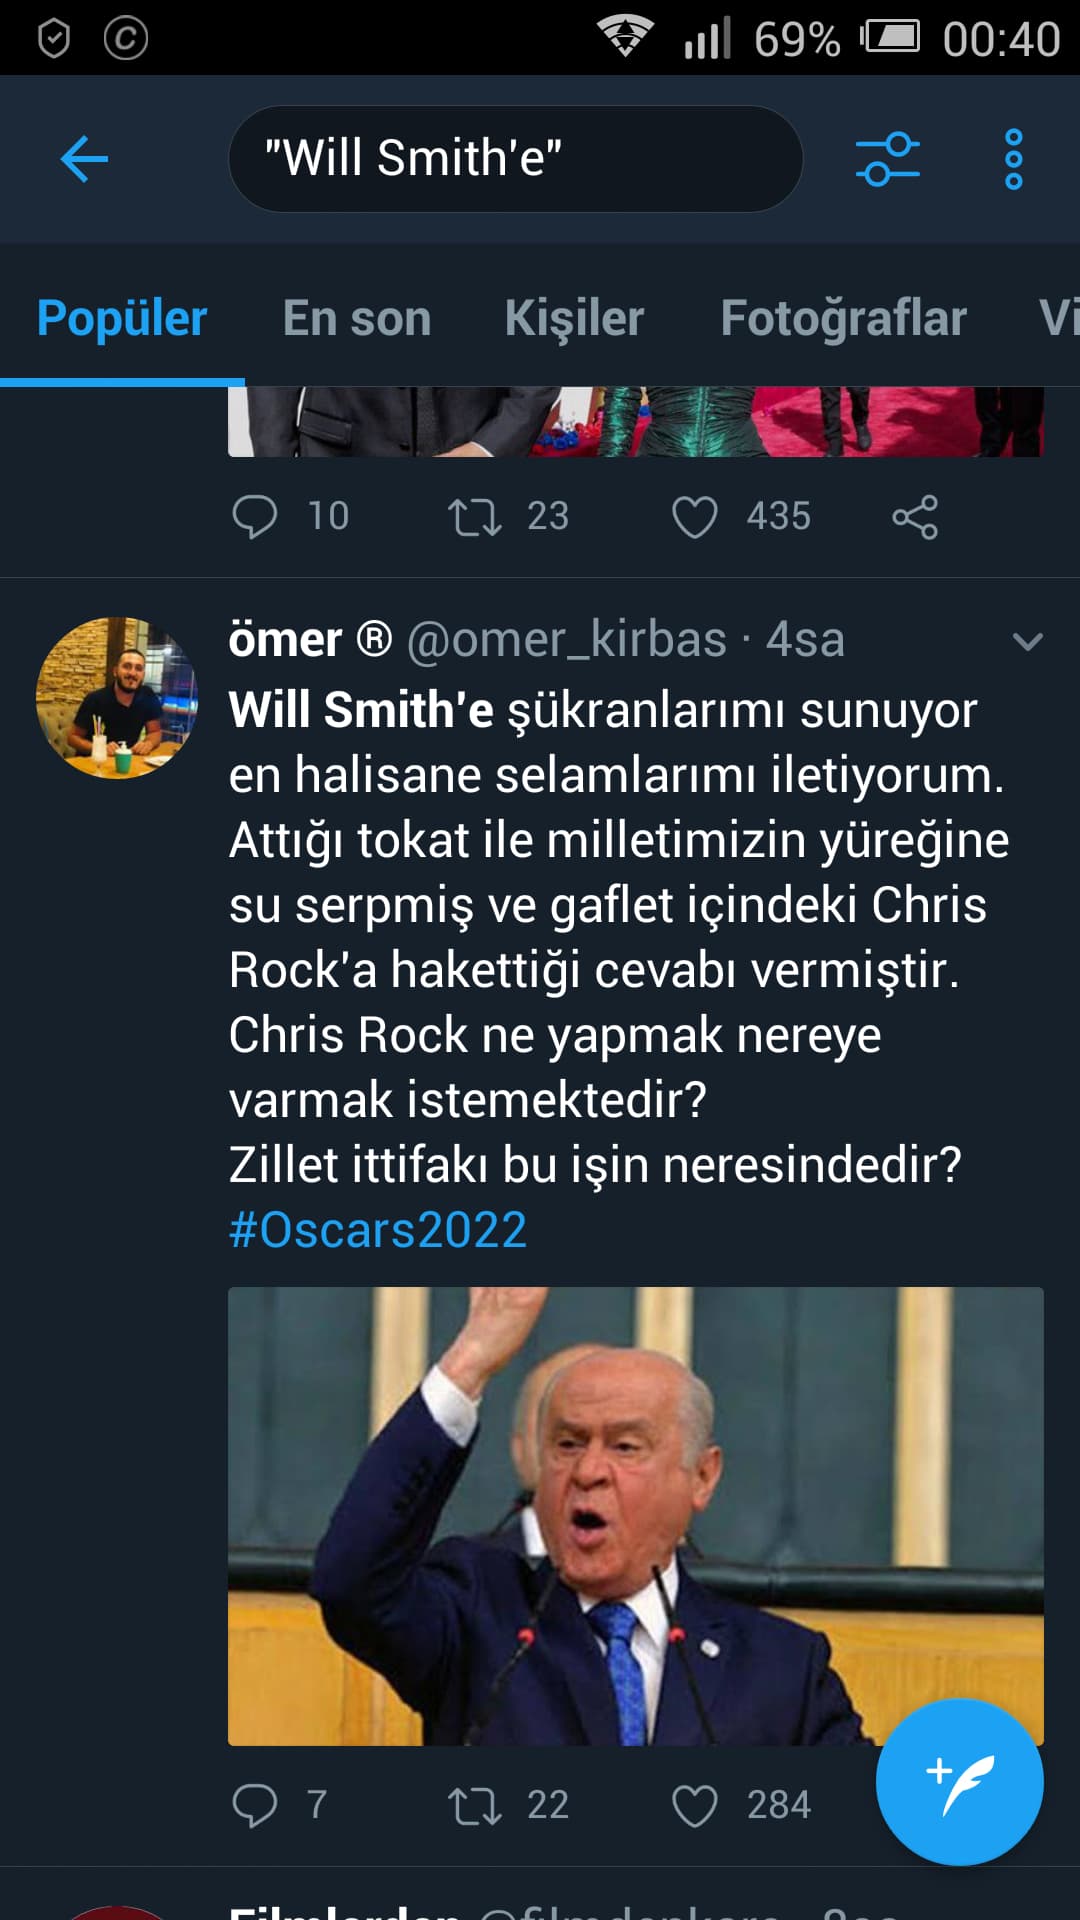
Task: Open the three-dot overflow menu
Action: [1013, 159]
